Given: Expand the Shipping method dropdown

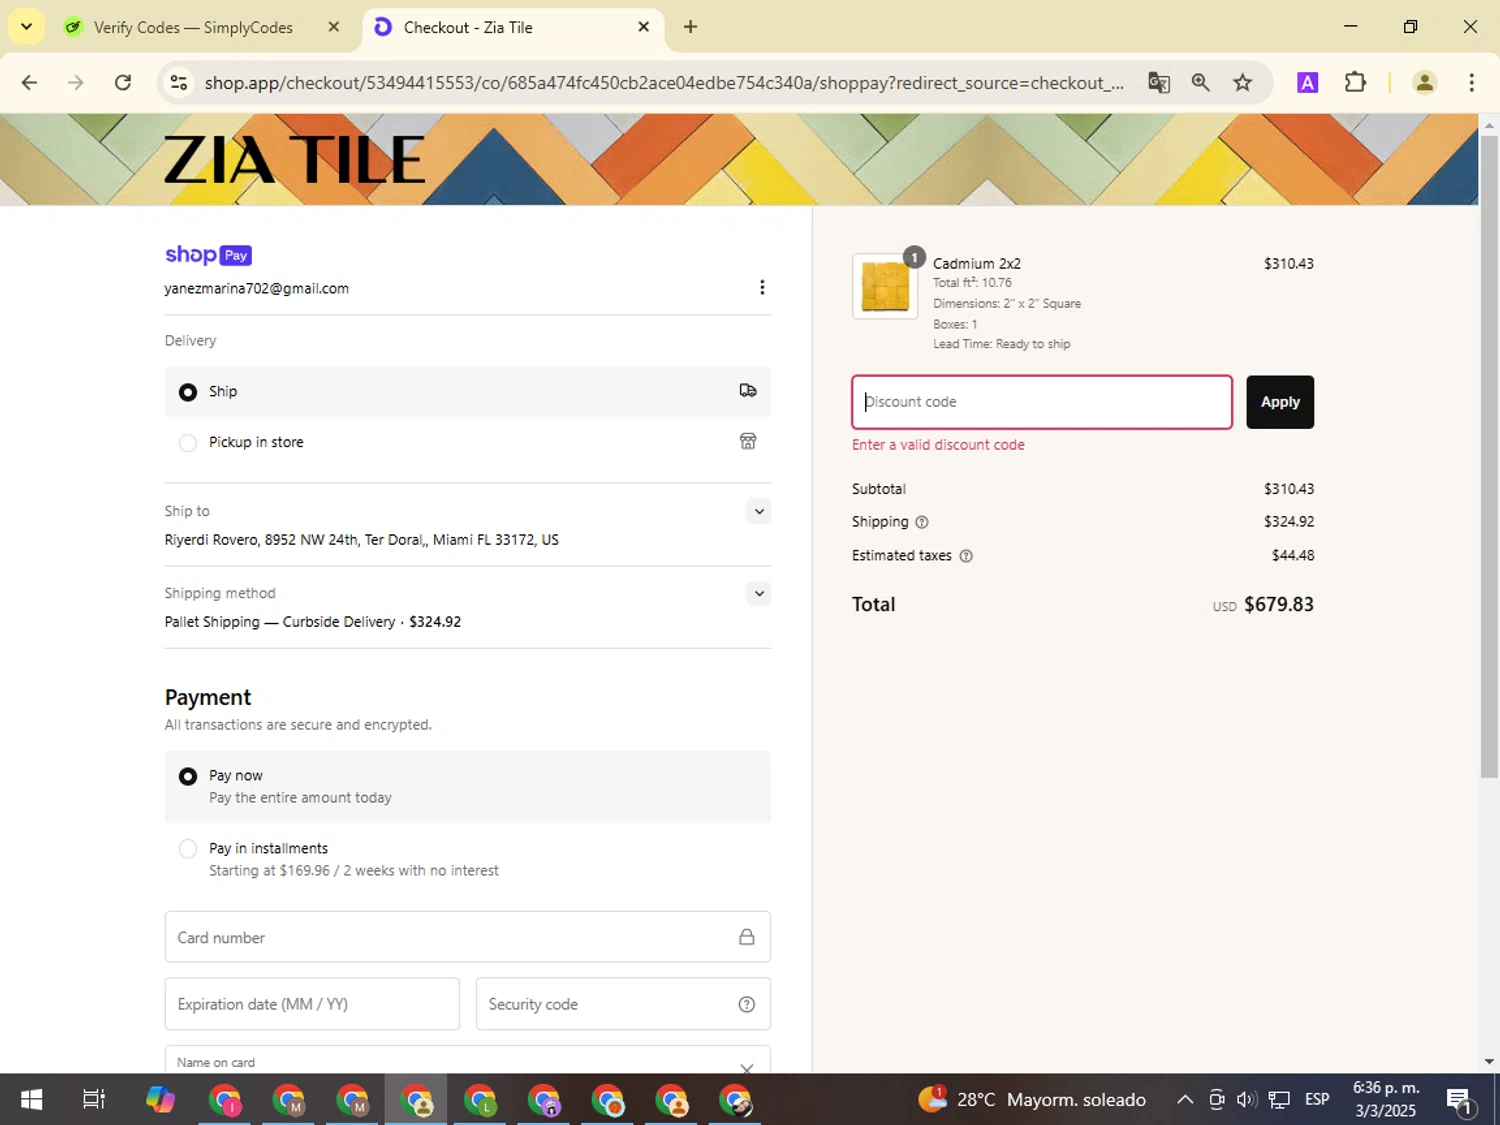Looking at the screenshot, I should 759,593.
